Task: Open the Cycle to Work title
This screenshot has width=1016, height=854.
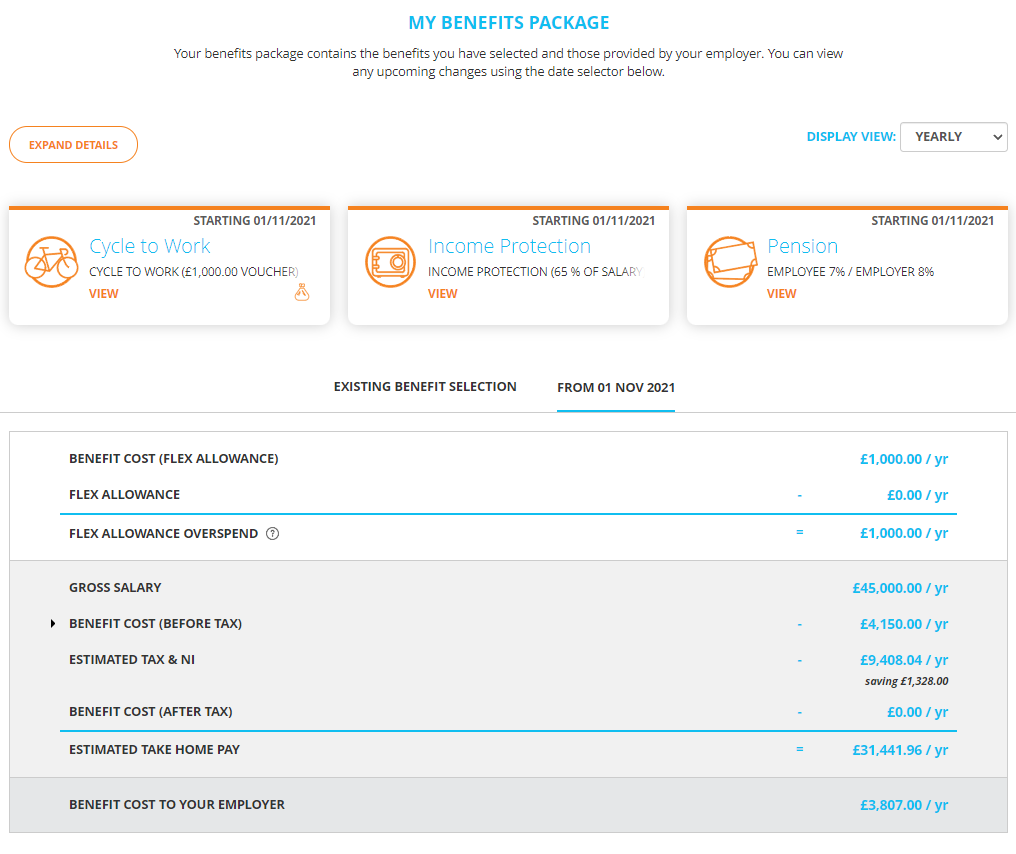Action: pyautogui.click(x=150, y=246)
